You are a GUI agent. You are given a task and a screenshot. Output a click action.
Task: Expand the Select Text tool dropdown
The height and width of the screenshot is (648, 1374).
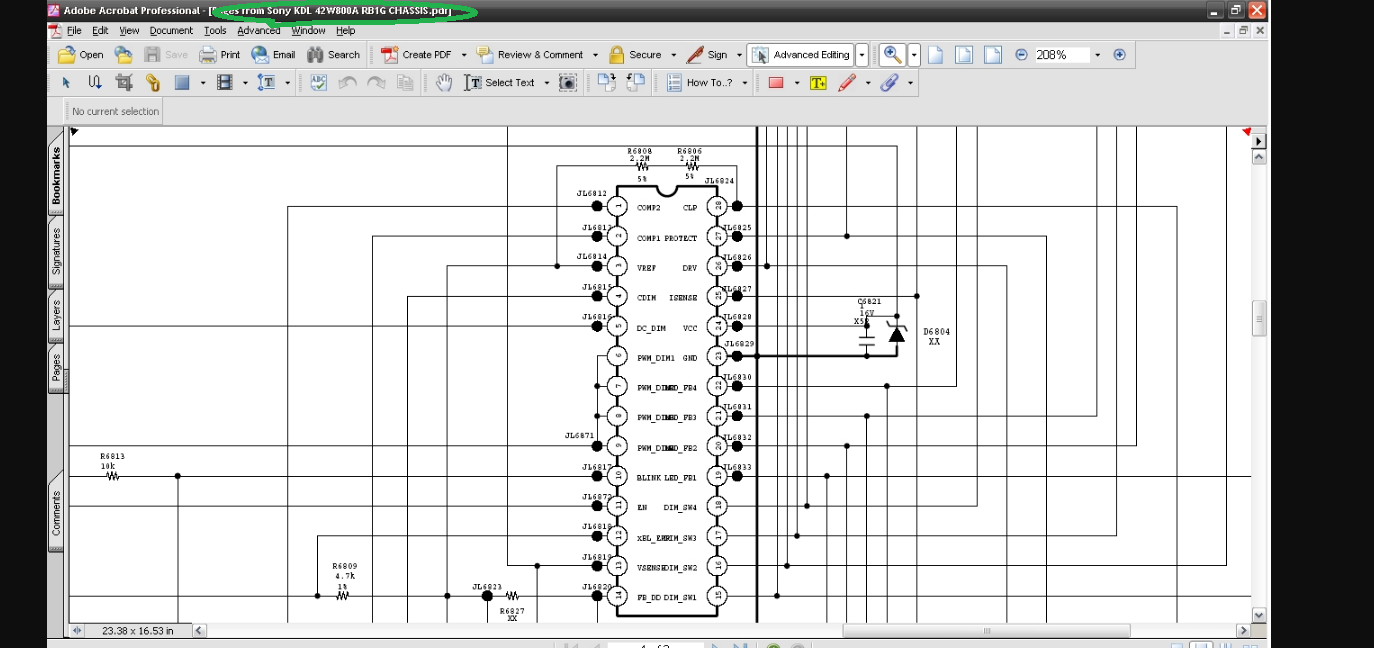coord(546,83)
